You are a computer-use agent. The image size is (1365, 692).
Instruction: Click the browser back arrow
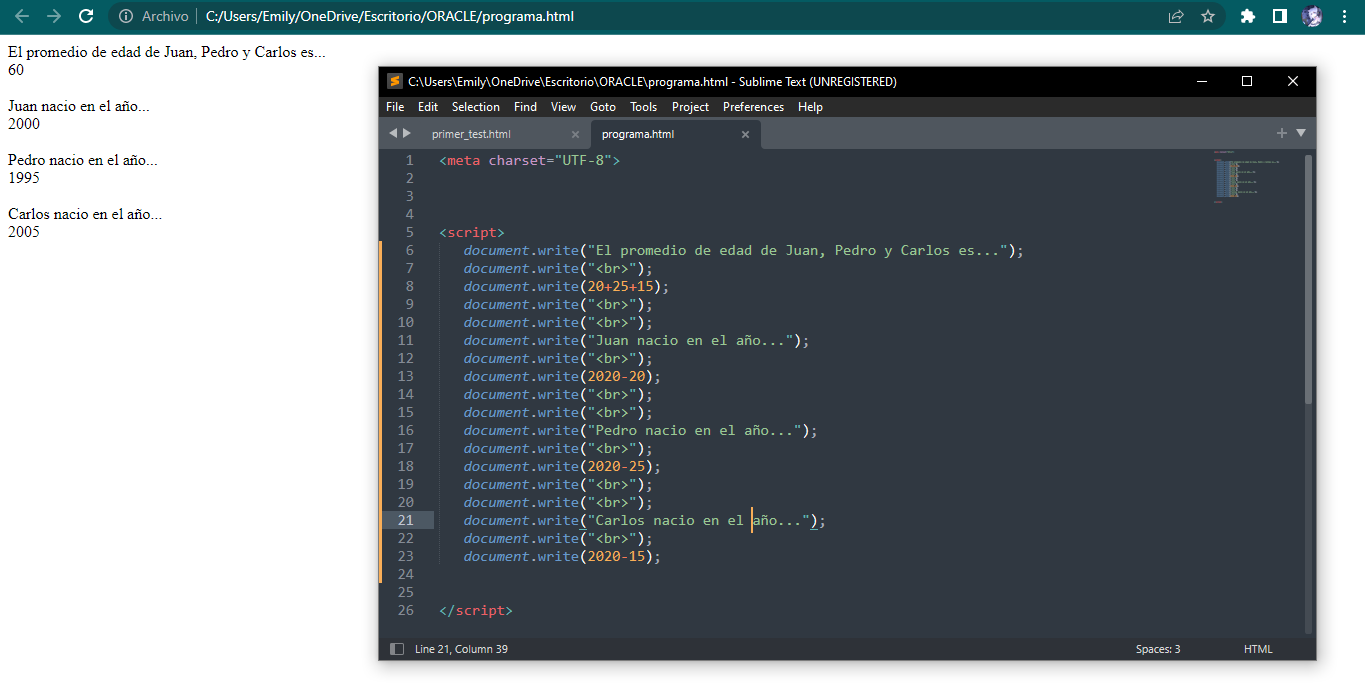click(x=22, y=16)
